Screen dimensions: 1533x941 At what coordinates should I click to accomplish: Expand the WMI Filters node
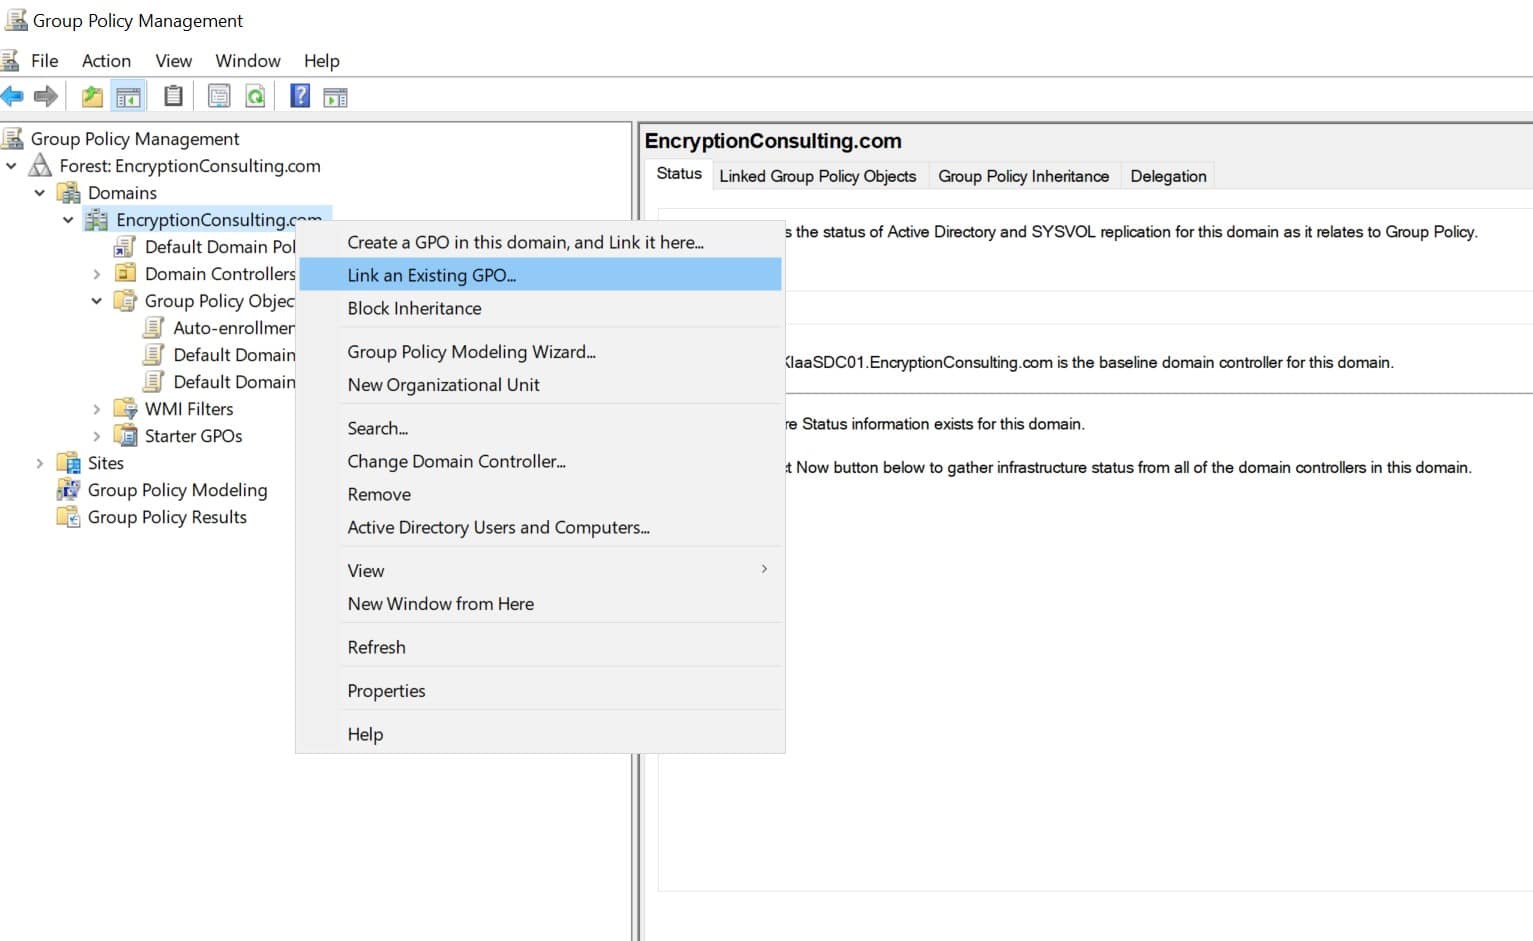click(97, 409)
